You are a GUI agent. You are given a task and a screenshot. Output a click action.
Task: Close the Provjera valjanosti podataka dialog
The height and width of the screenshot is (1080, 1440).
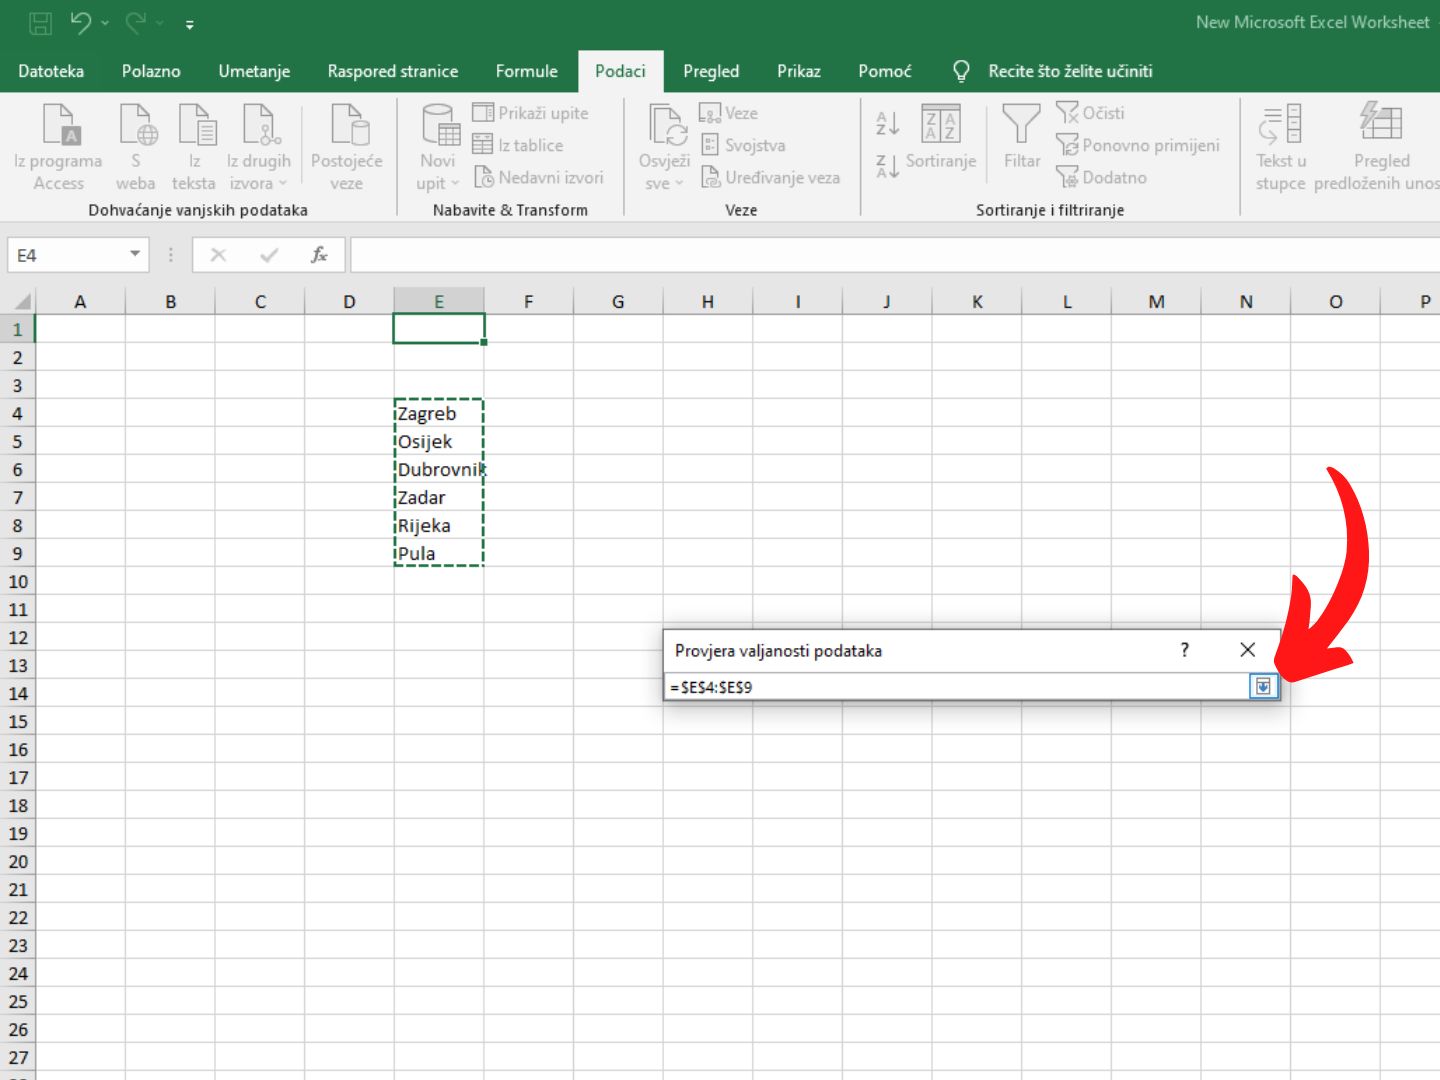[x=1247, y=650]
